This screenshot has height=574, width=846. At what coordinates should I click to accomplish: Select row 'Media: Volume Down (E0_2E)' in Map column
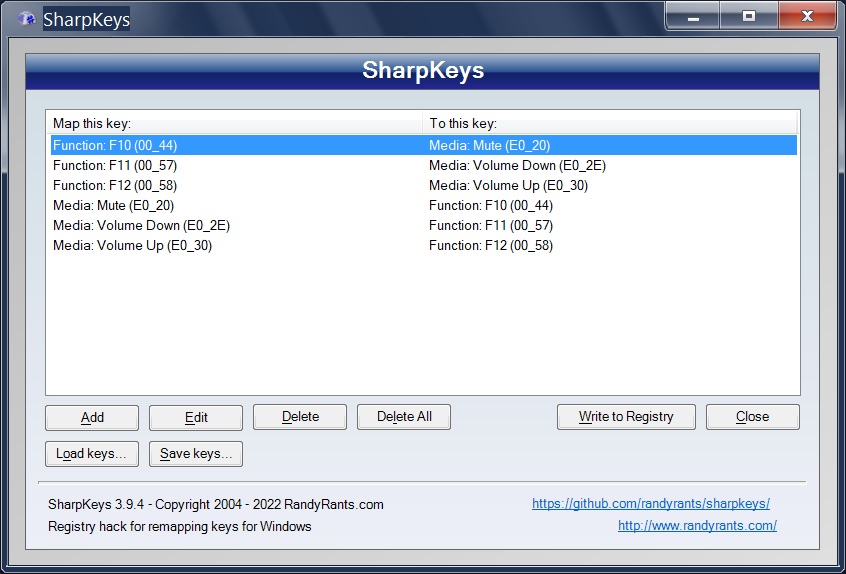point(141,225)
